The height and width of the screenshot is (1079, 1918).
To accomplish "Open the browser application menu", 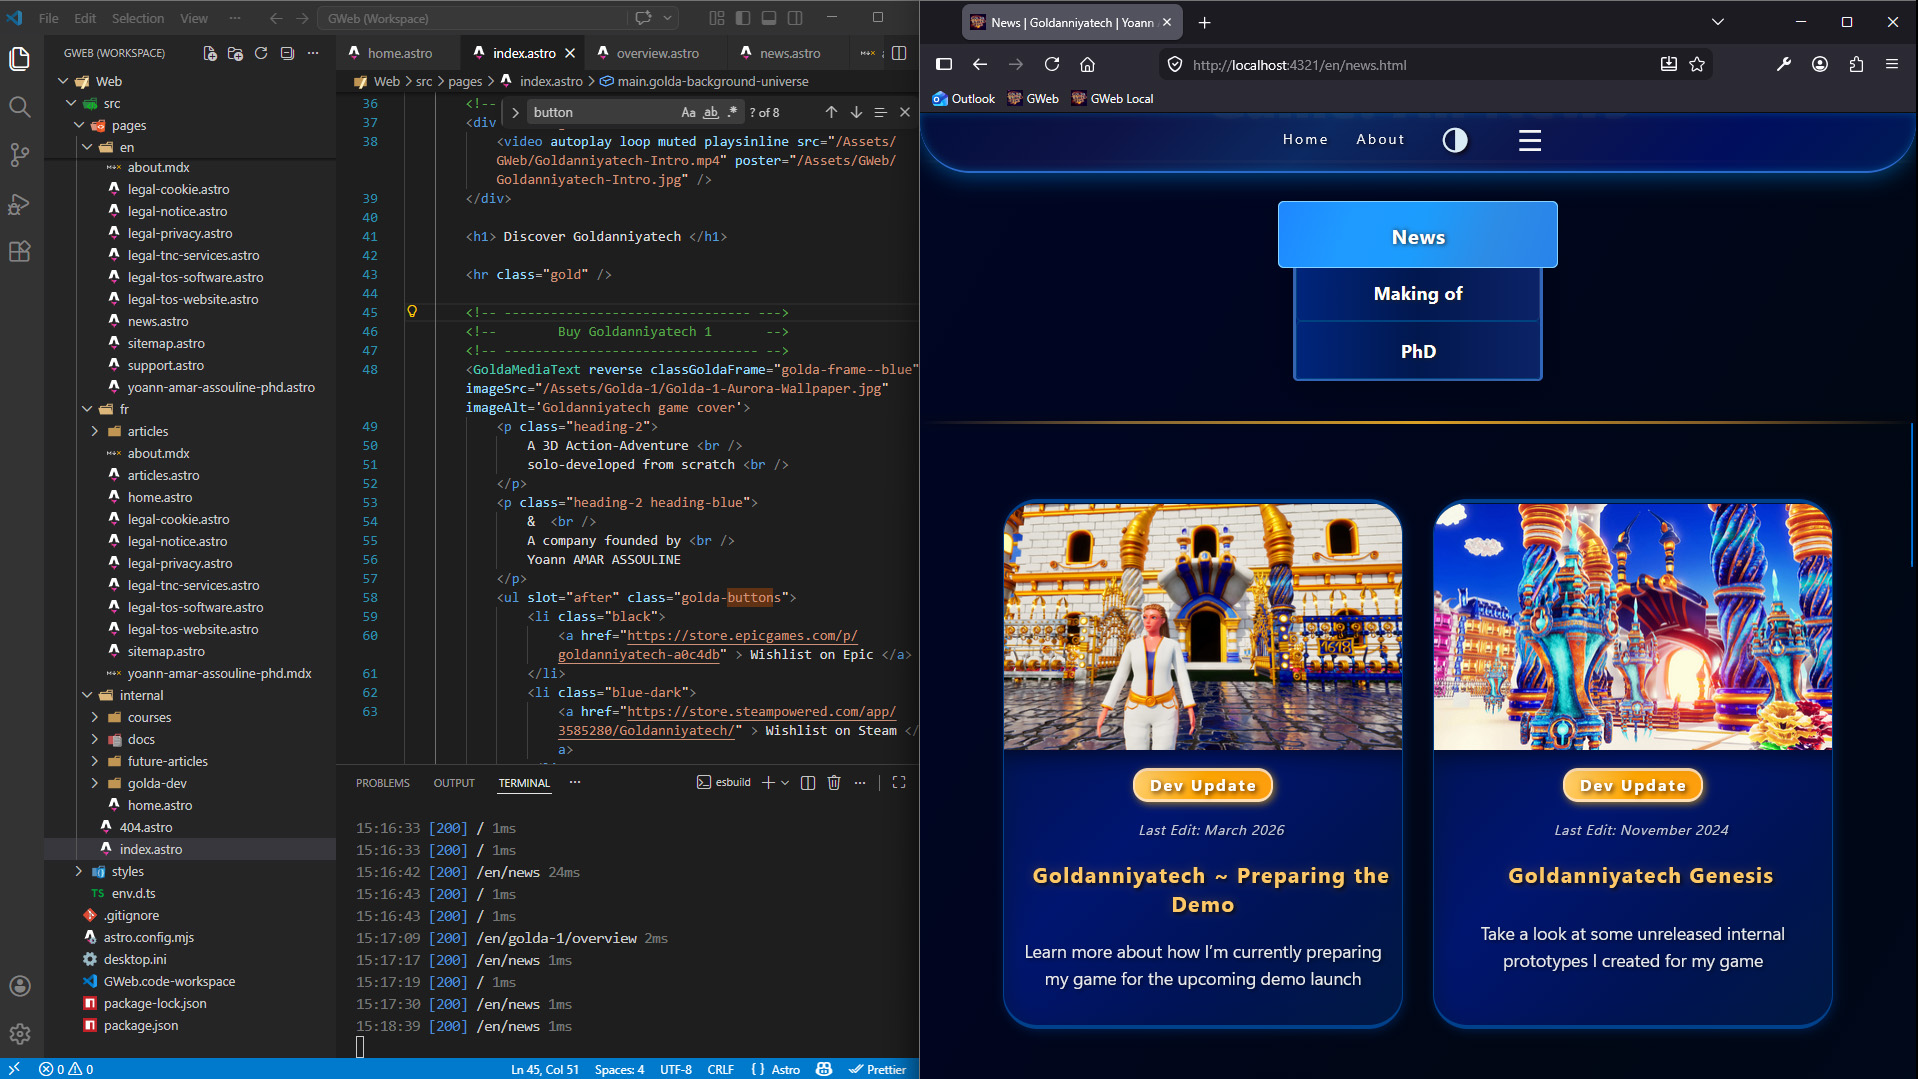I will 1892,64.
